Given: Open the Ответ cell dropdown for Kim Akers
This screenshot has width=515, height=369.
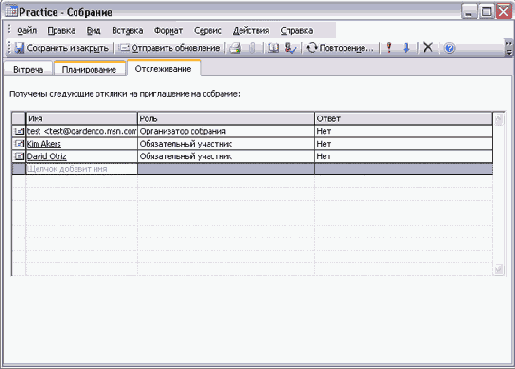Looking at the screenshot, I should point(403,144).
